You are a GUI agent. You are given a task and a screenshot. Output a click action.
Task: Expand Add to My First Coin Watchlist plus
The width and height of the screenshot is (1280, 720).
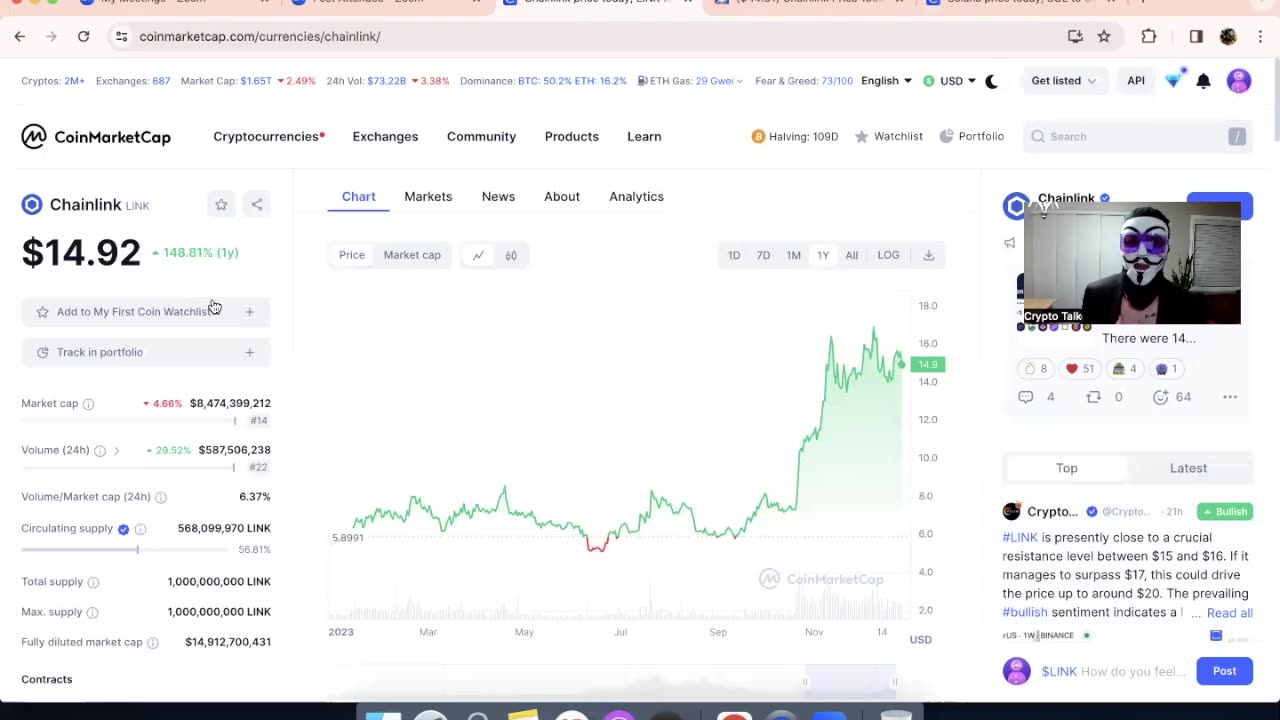click(x=250, y=312)
